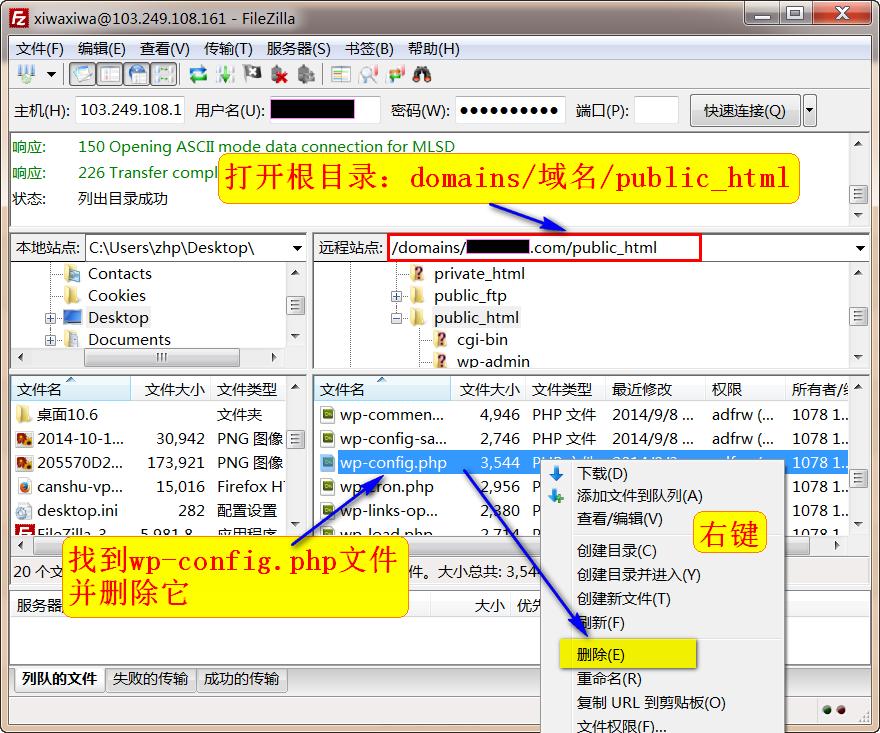Image resolution: width=880 pixels, height=733 pixels.
Task: Click the 快速连接(Q) button
Action: tap(745, 111)
